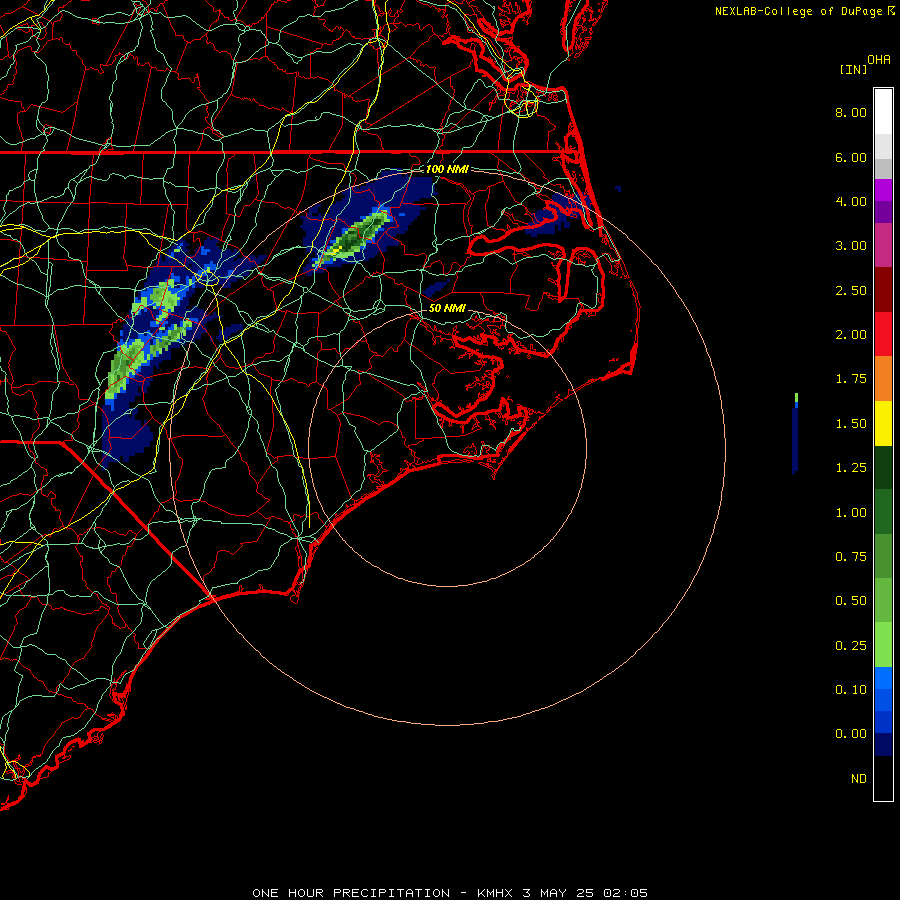
Task: Select the 0.00 legend value
Action: [x=851, y=734]
